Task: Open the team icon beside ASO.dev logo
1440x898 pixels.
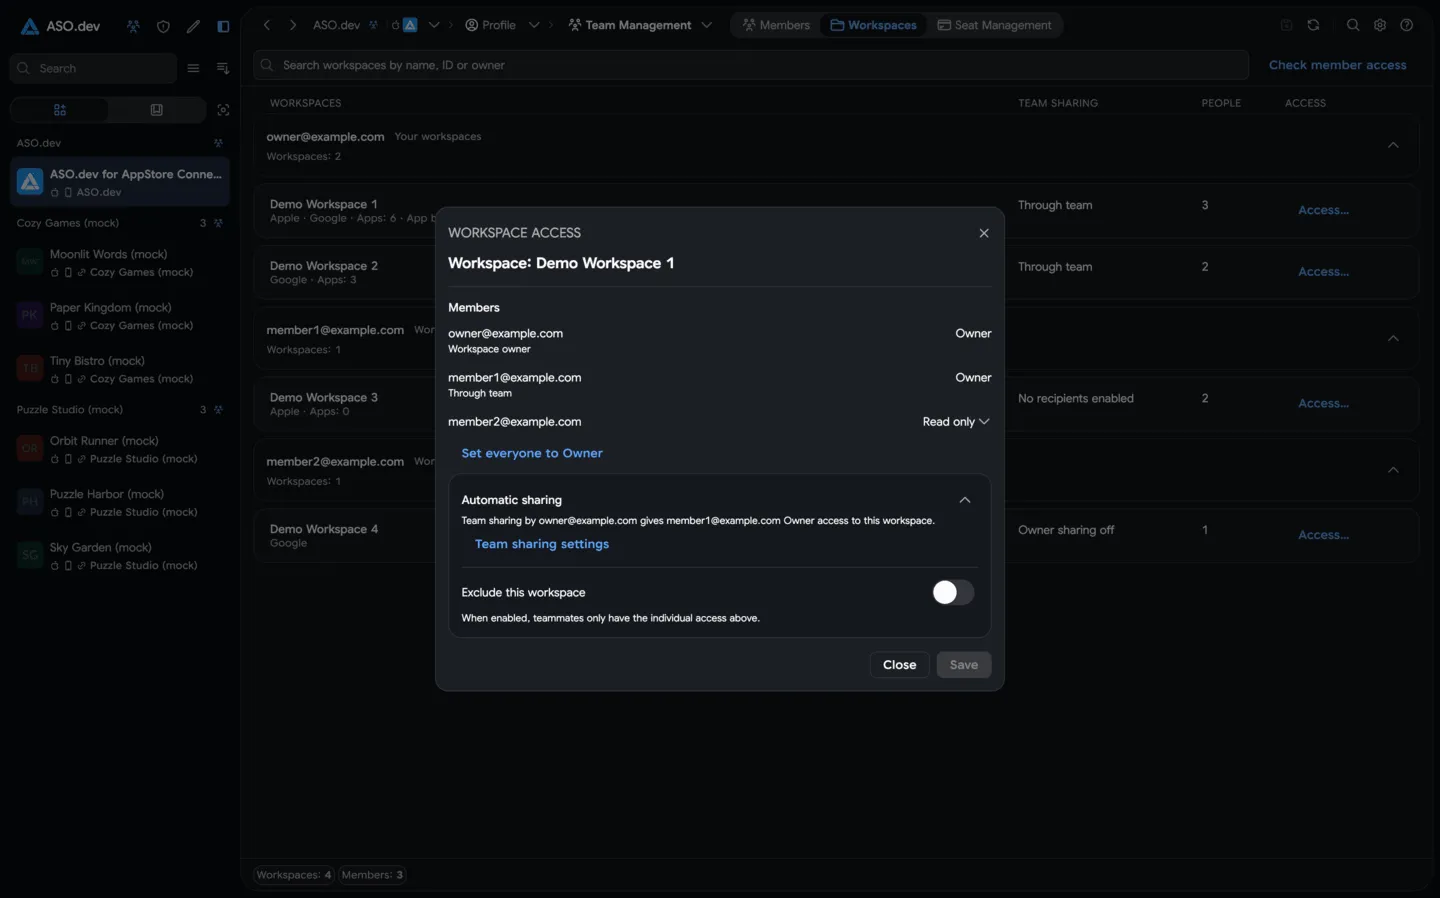Action: [x=133, y=26]
